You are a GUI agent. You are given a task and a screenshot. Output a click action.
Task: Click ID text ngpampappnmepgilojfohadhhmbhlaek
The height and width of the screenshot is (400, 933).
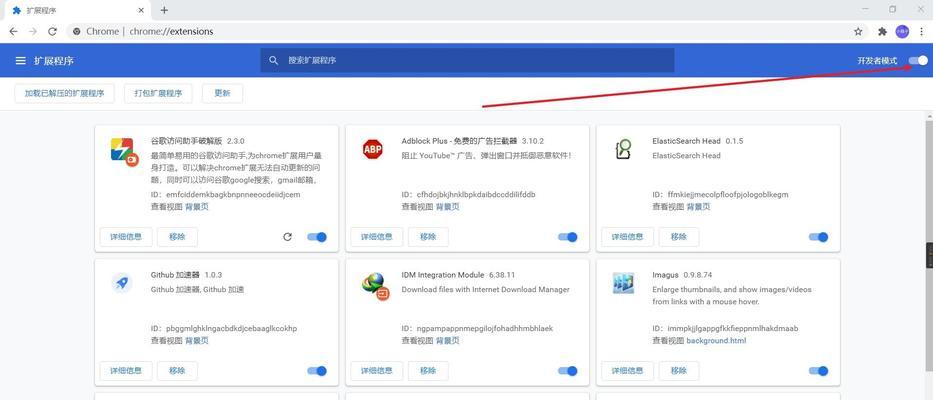485,329
